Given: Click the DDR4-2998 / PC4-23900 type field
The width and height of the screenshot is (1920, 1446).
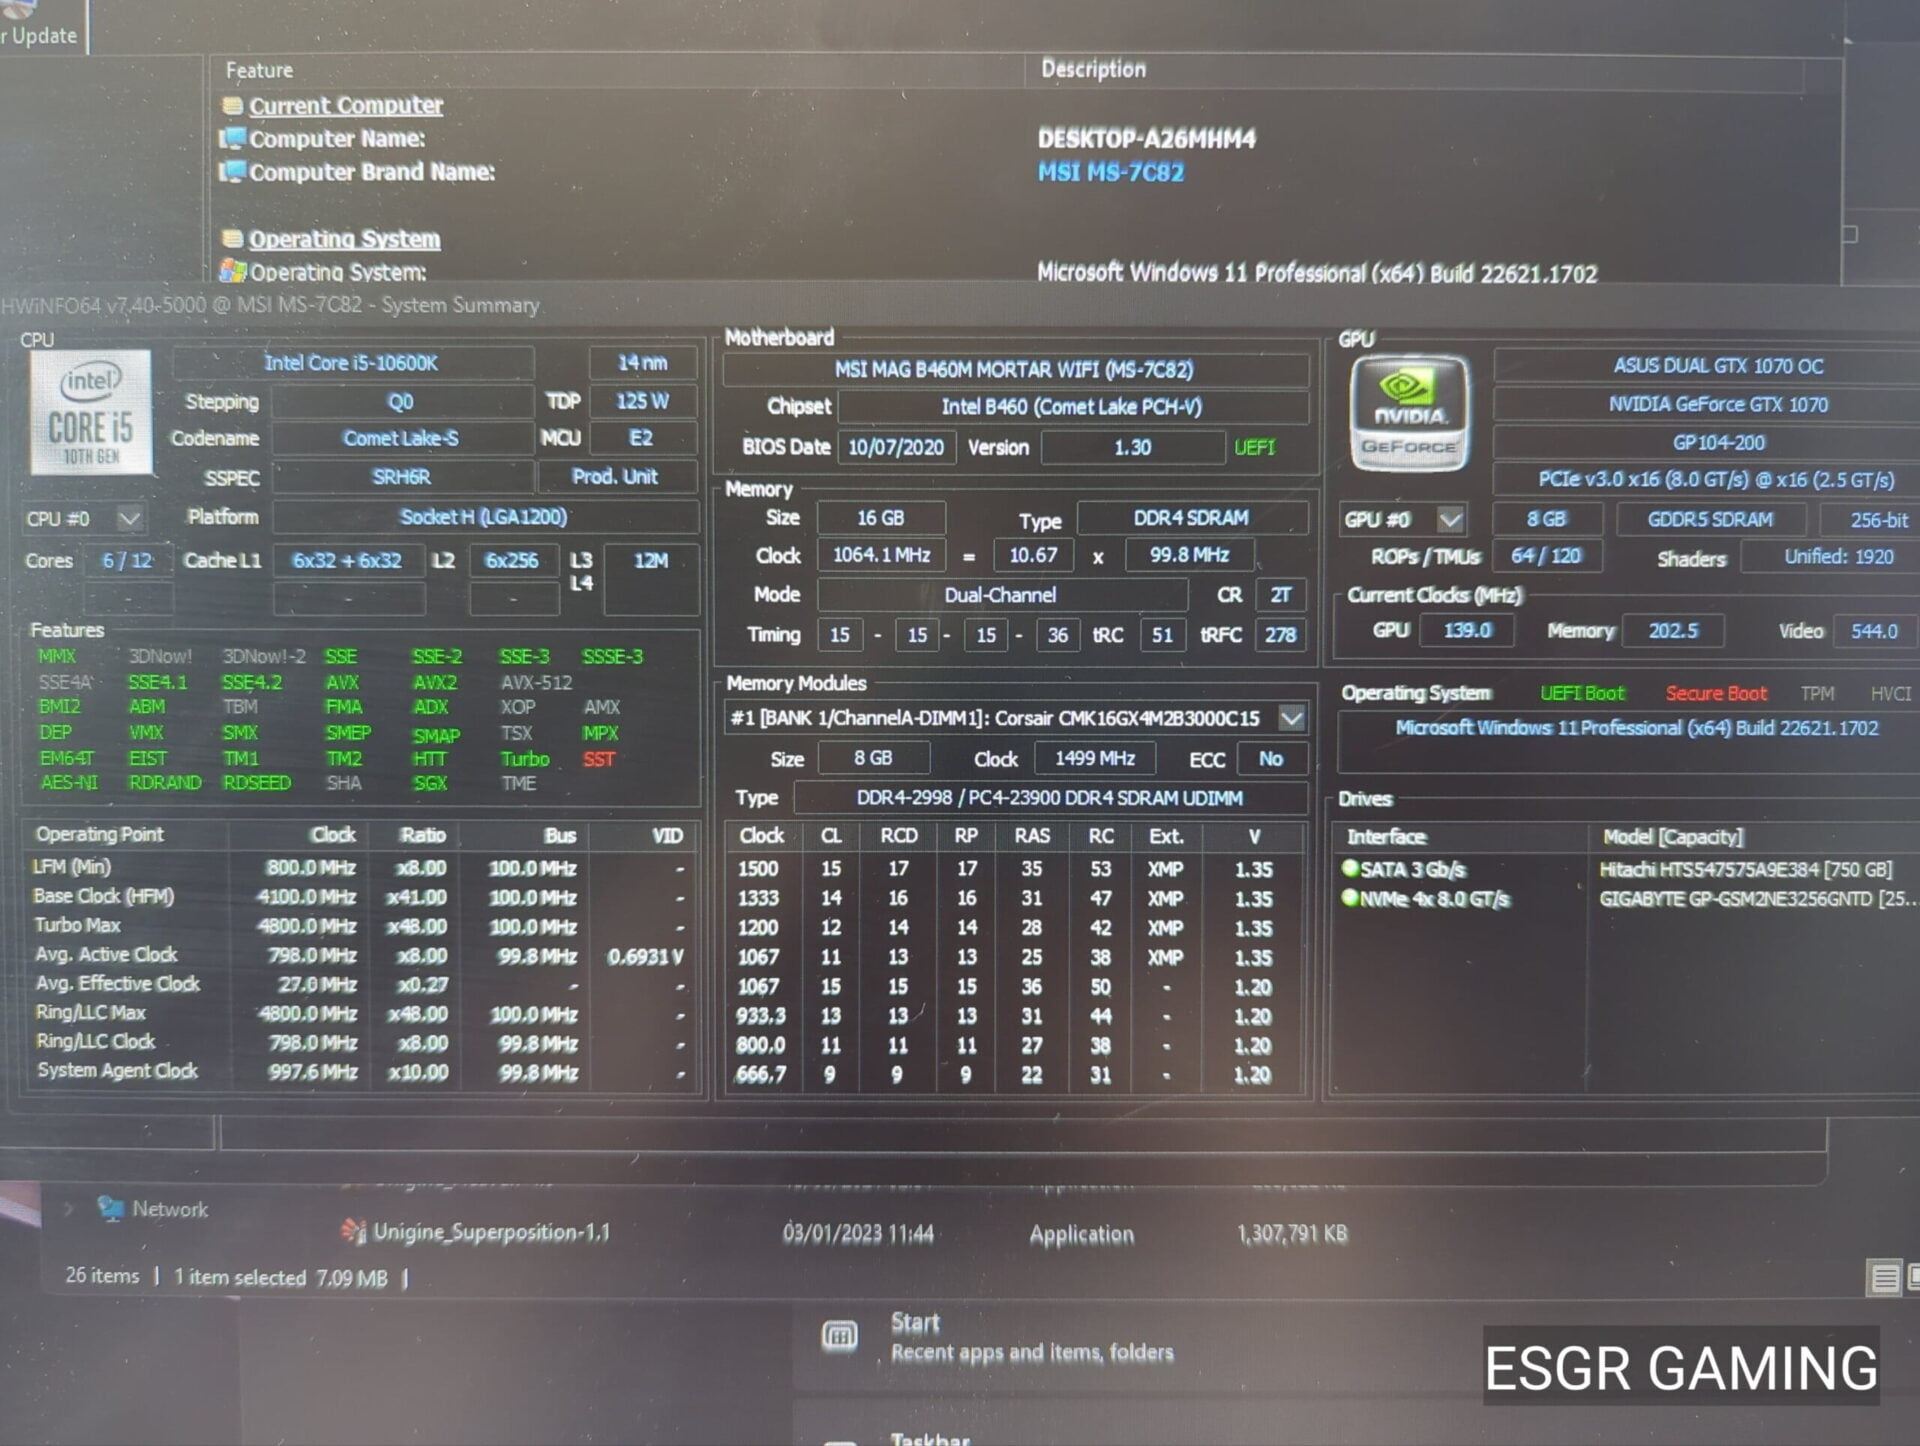Looking at the screenshot, I should point(1050,798).
